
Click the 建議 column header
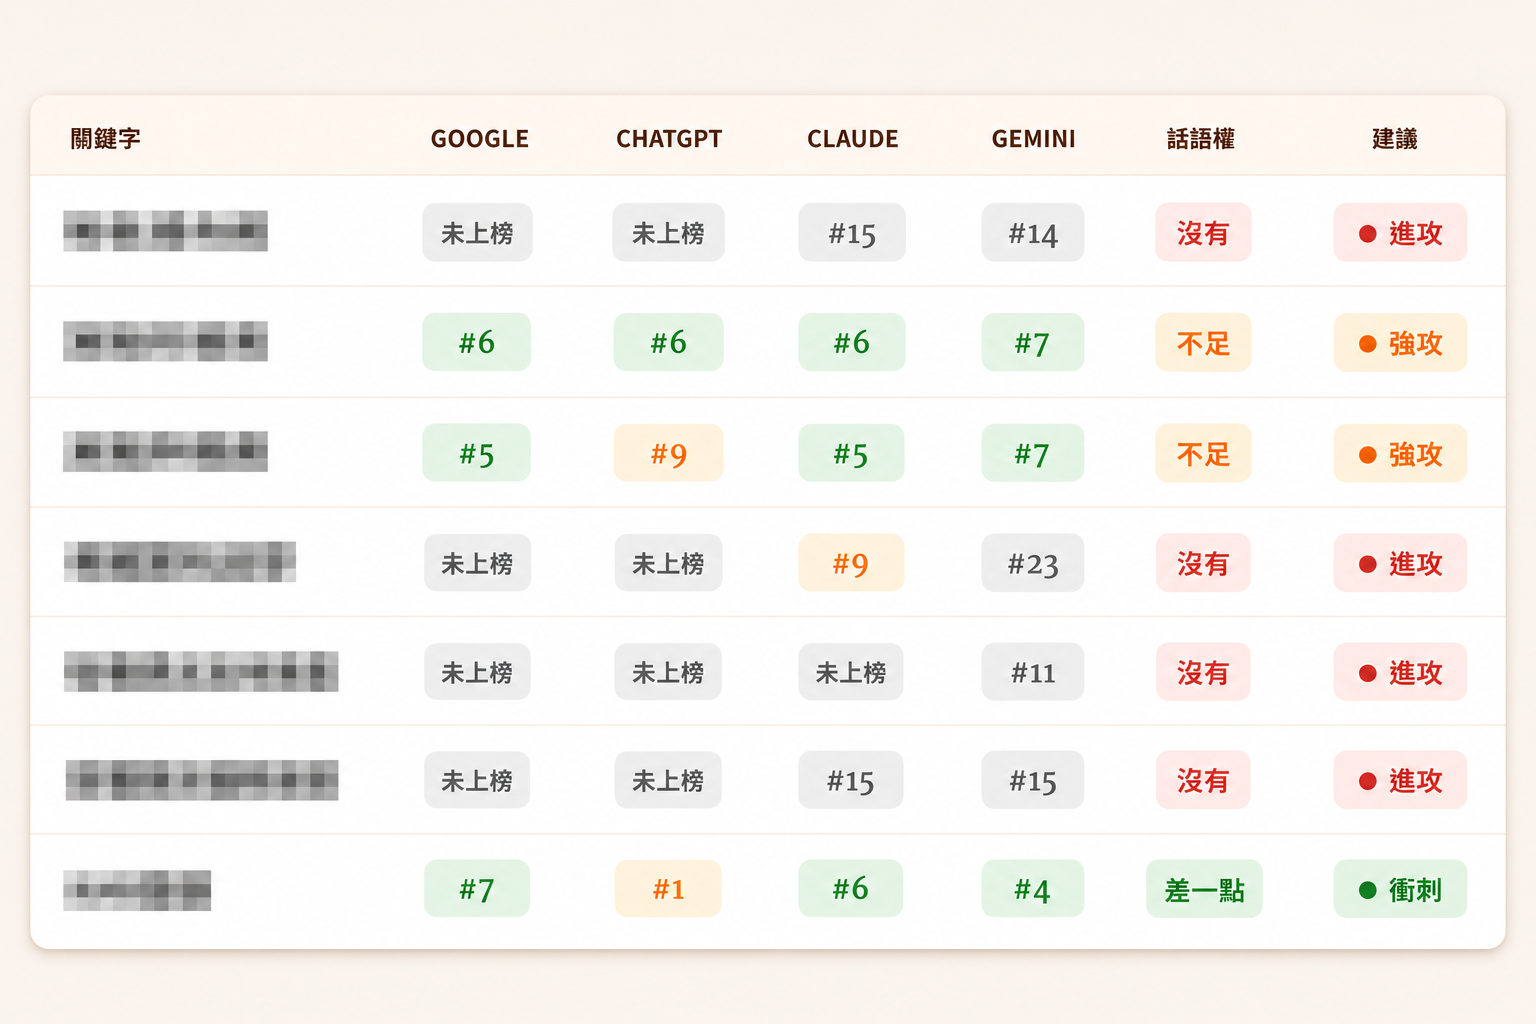tap(1395, 139)
